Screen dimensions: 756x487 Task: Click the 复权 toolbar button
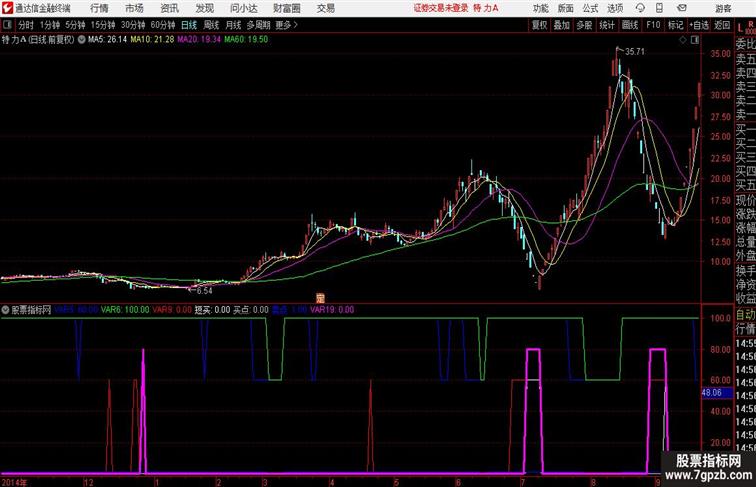coord(539,25)
